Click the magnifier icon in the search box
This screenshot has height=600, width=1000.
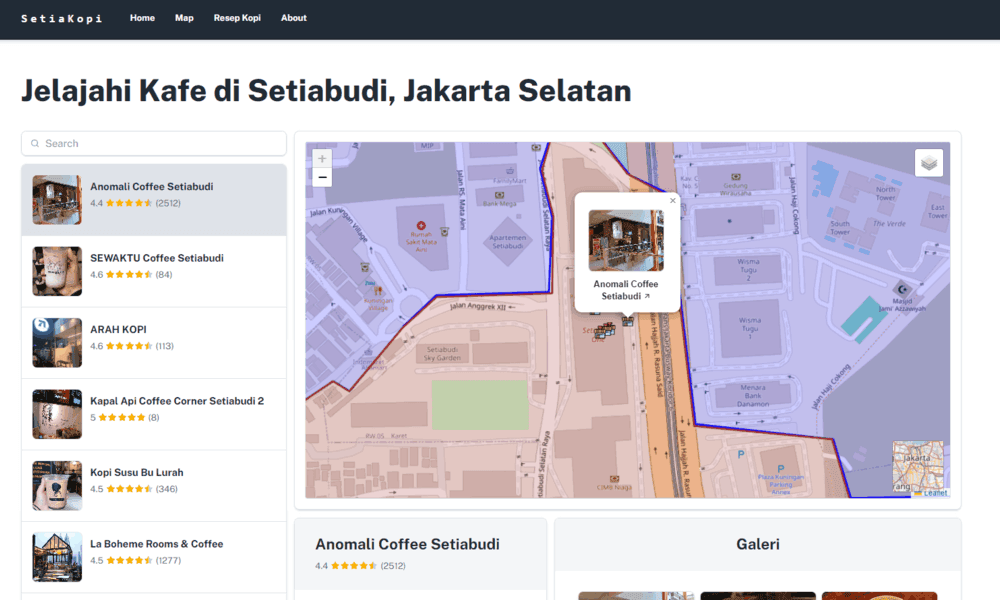click(x=35, y=143)
